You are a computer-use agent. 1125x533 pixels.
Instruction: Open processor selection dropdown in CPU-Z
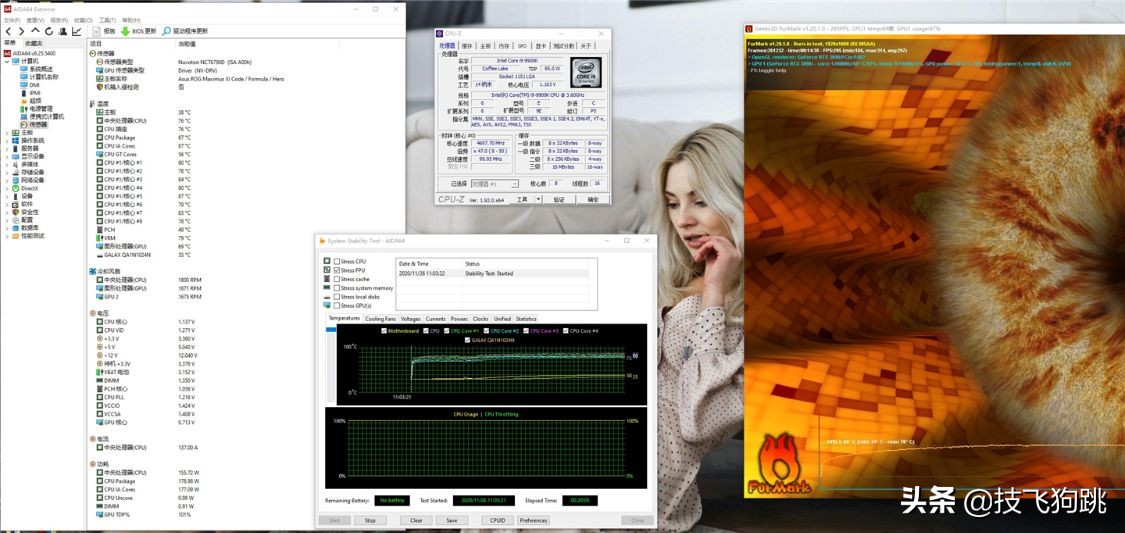point(494,184)
